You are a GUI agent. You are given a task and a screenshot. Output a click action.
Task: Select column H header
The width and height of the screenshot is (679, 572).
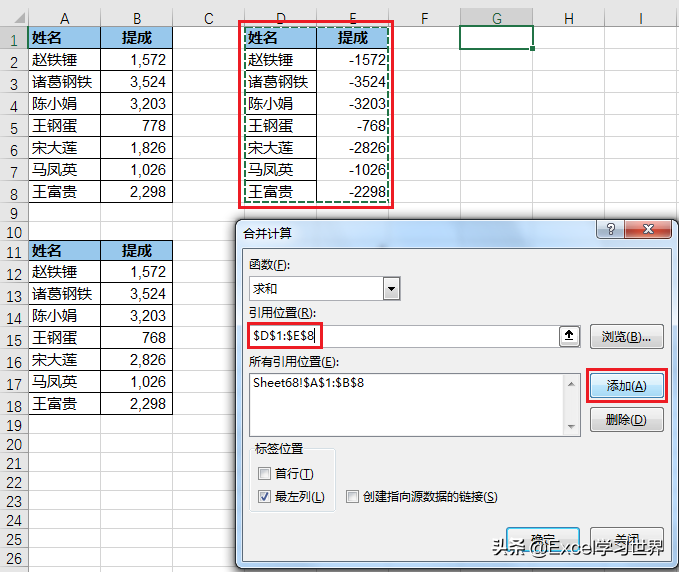[x=569, y=18]
